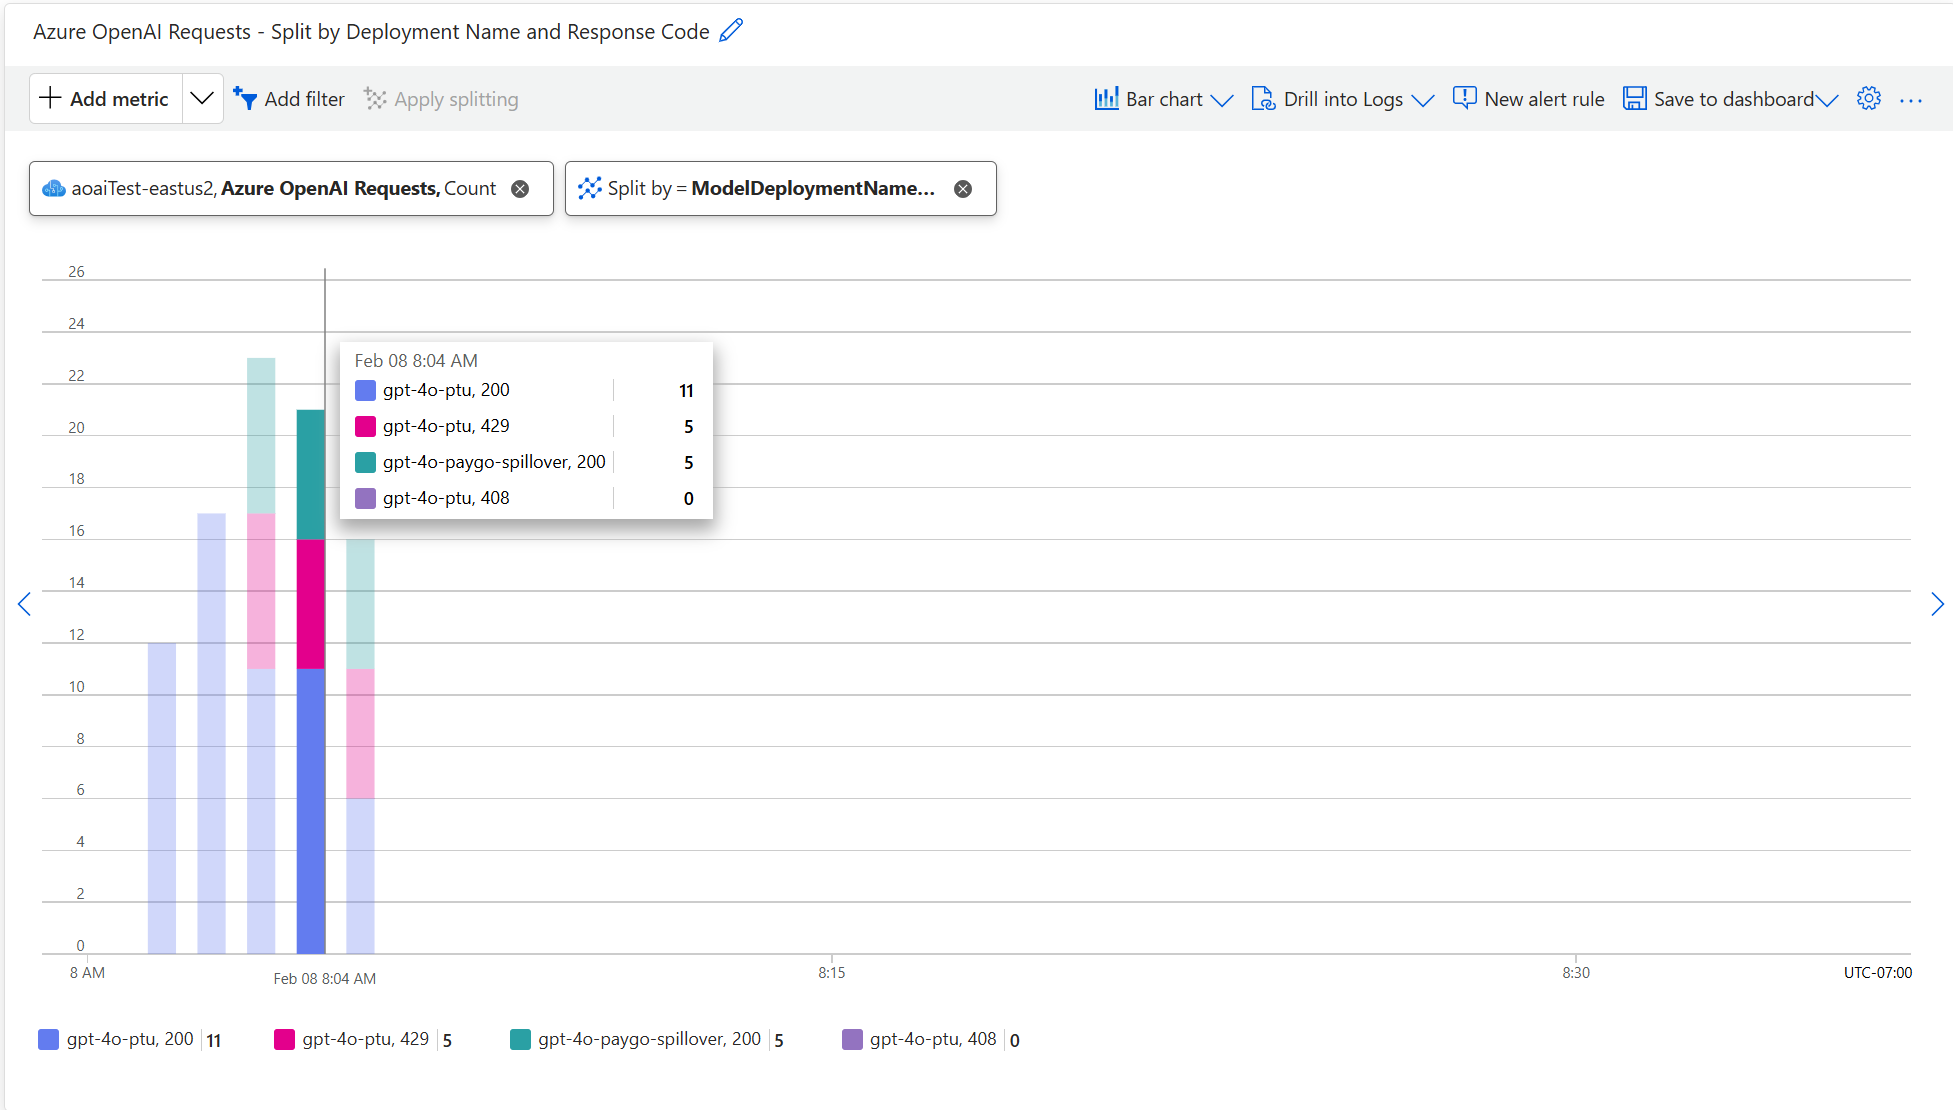
Task: Toggle gpt-4o-ptu, 429 legend series
Action: pyautogui.click(x=363, y=1040)
